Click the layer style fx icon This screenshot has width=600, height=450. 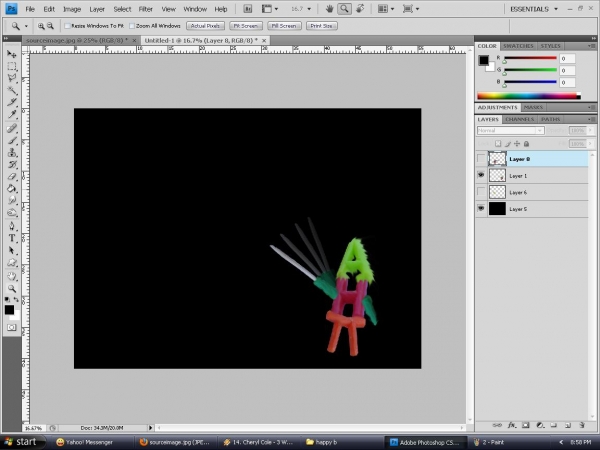[512, 425]
